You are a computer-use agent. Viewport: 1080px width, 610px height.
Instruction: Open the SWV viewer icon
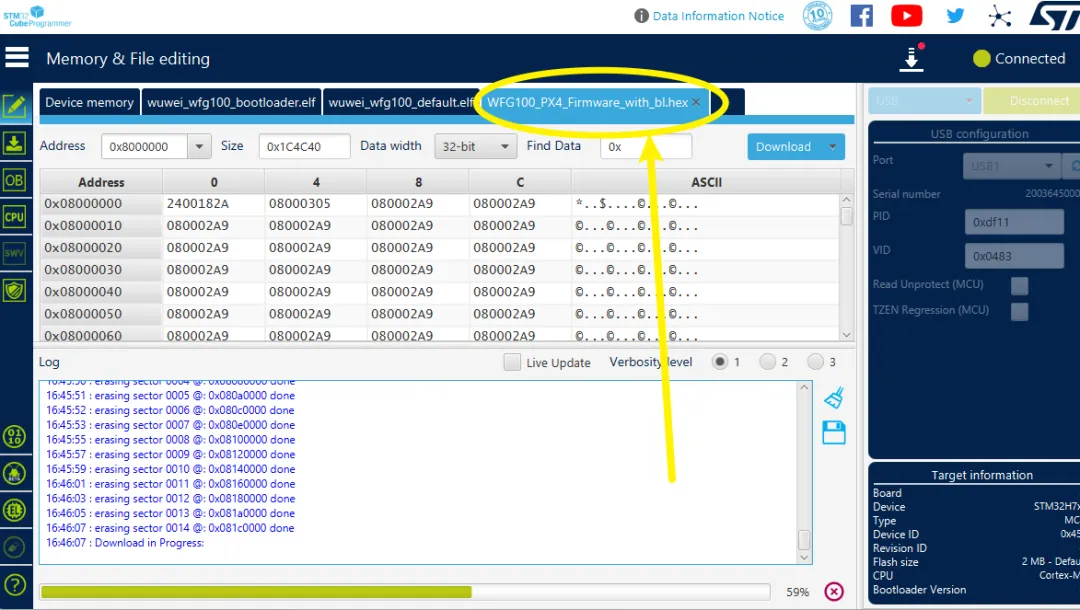pos(14,253)
